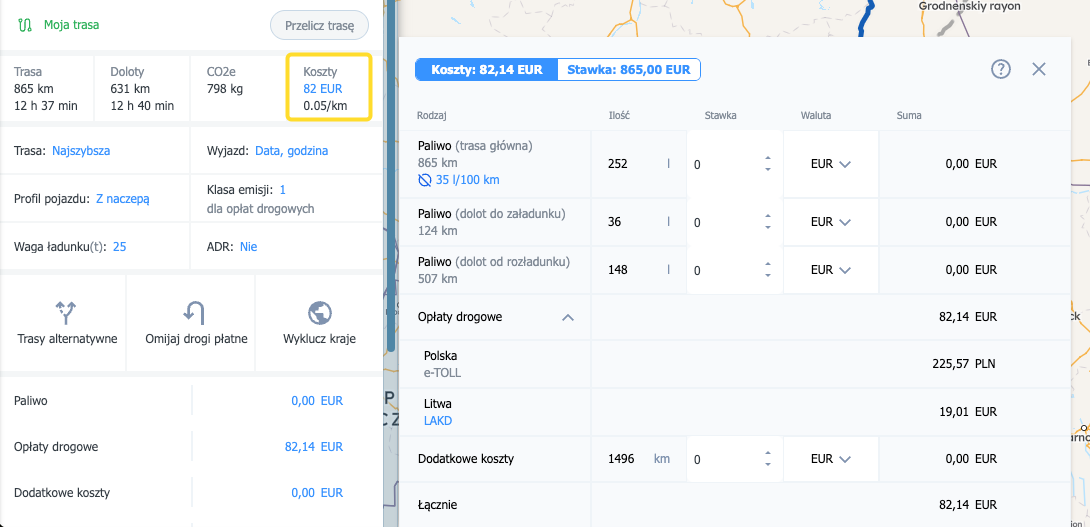Decrease Dodatkowe koszty rate with stepper
The height and width of the screenshot is (527, 1090).
pyautogui.click(x=767, y=465)
